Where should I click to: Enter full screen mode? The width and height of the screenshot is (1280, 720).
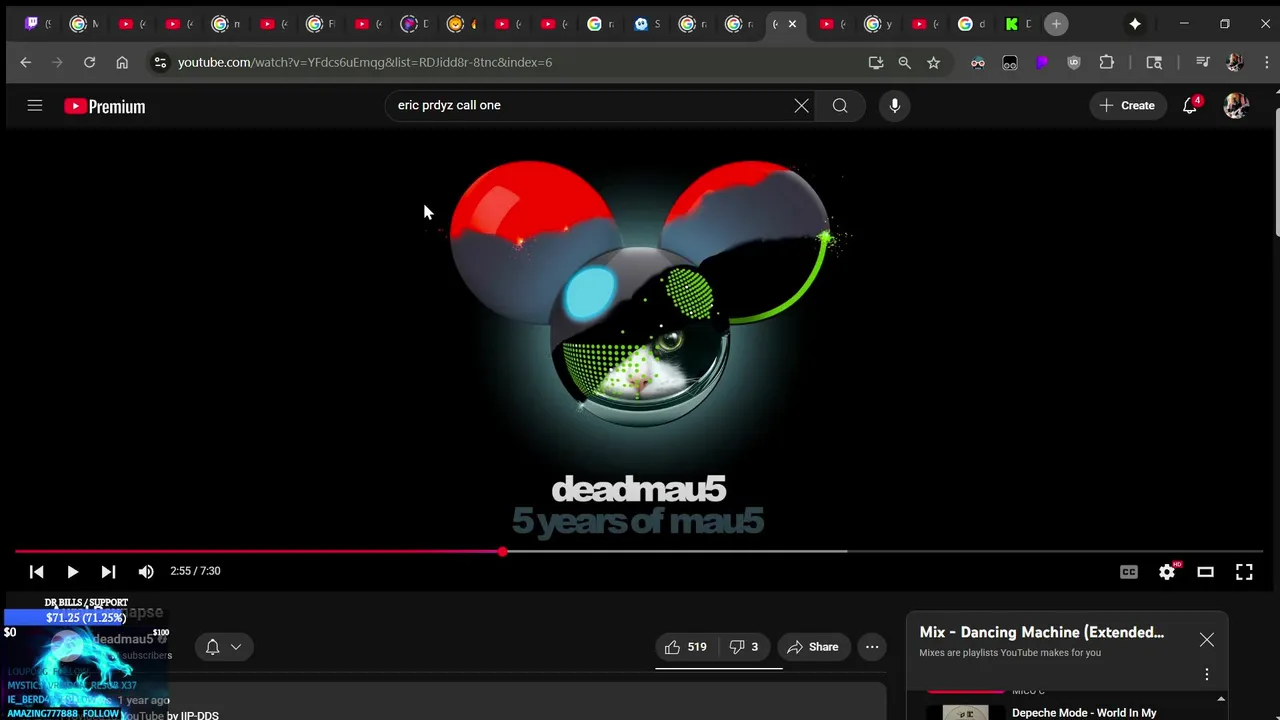click(1244, 571)
